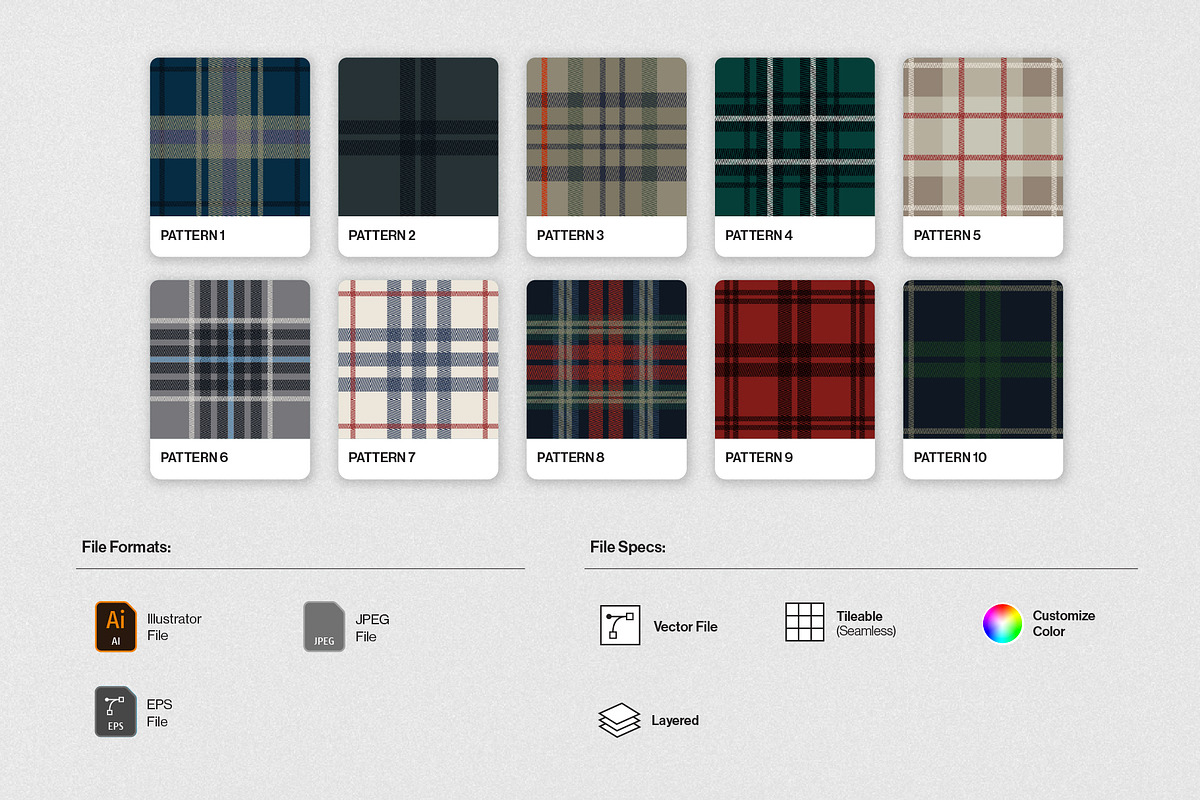Select the PATTERN 3 label
1200x800 pixels.
[570, 235]
